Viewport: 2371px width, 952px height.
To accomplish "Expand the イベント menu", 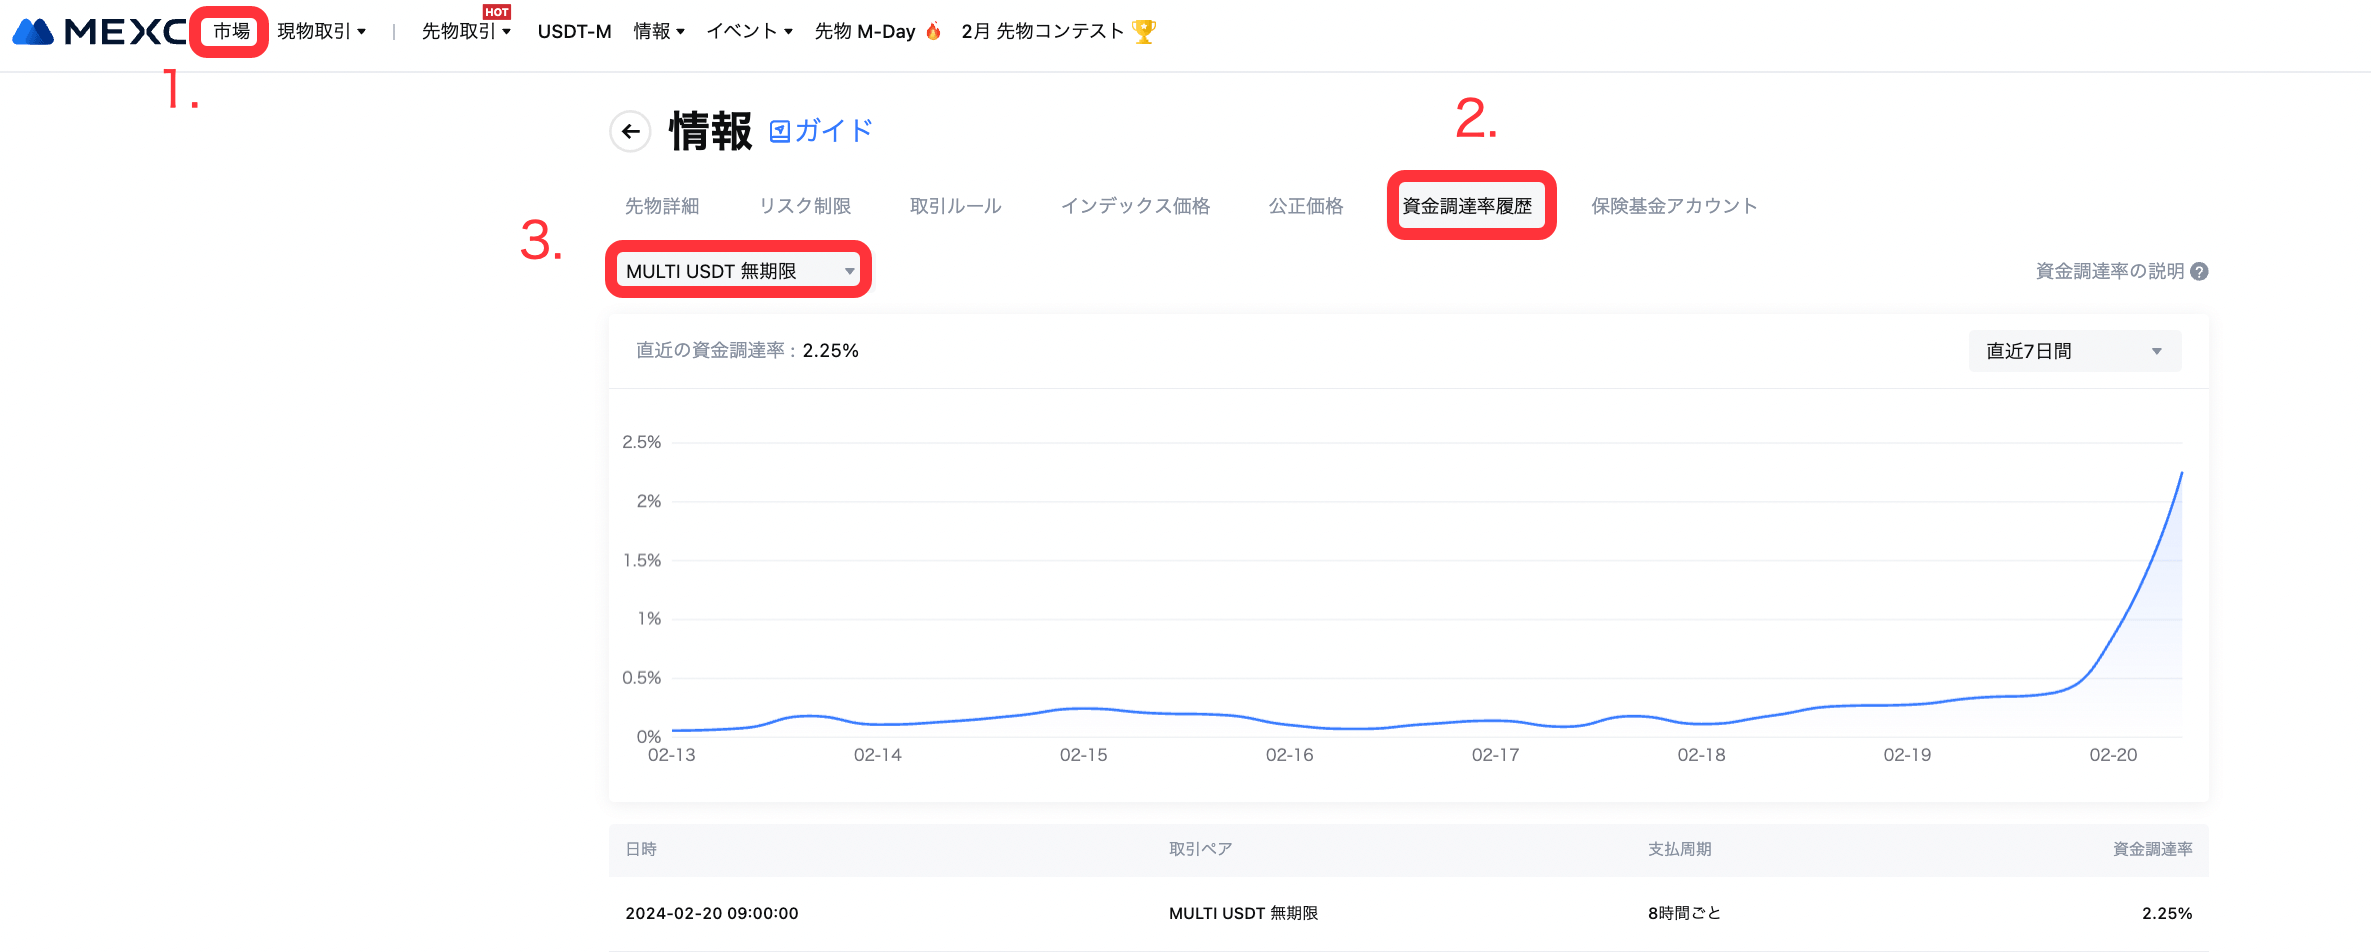I will click(749, 32).
